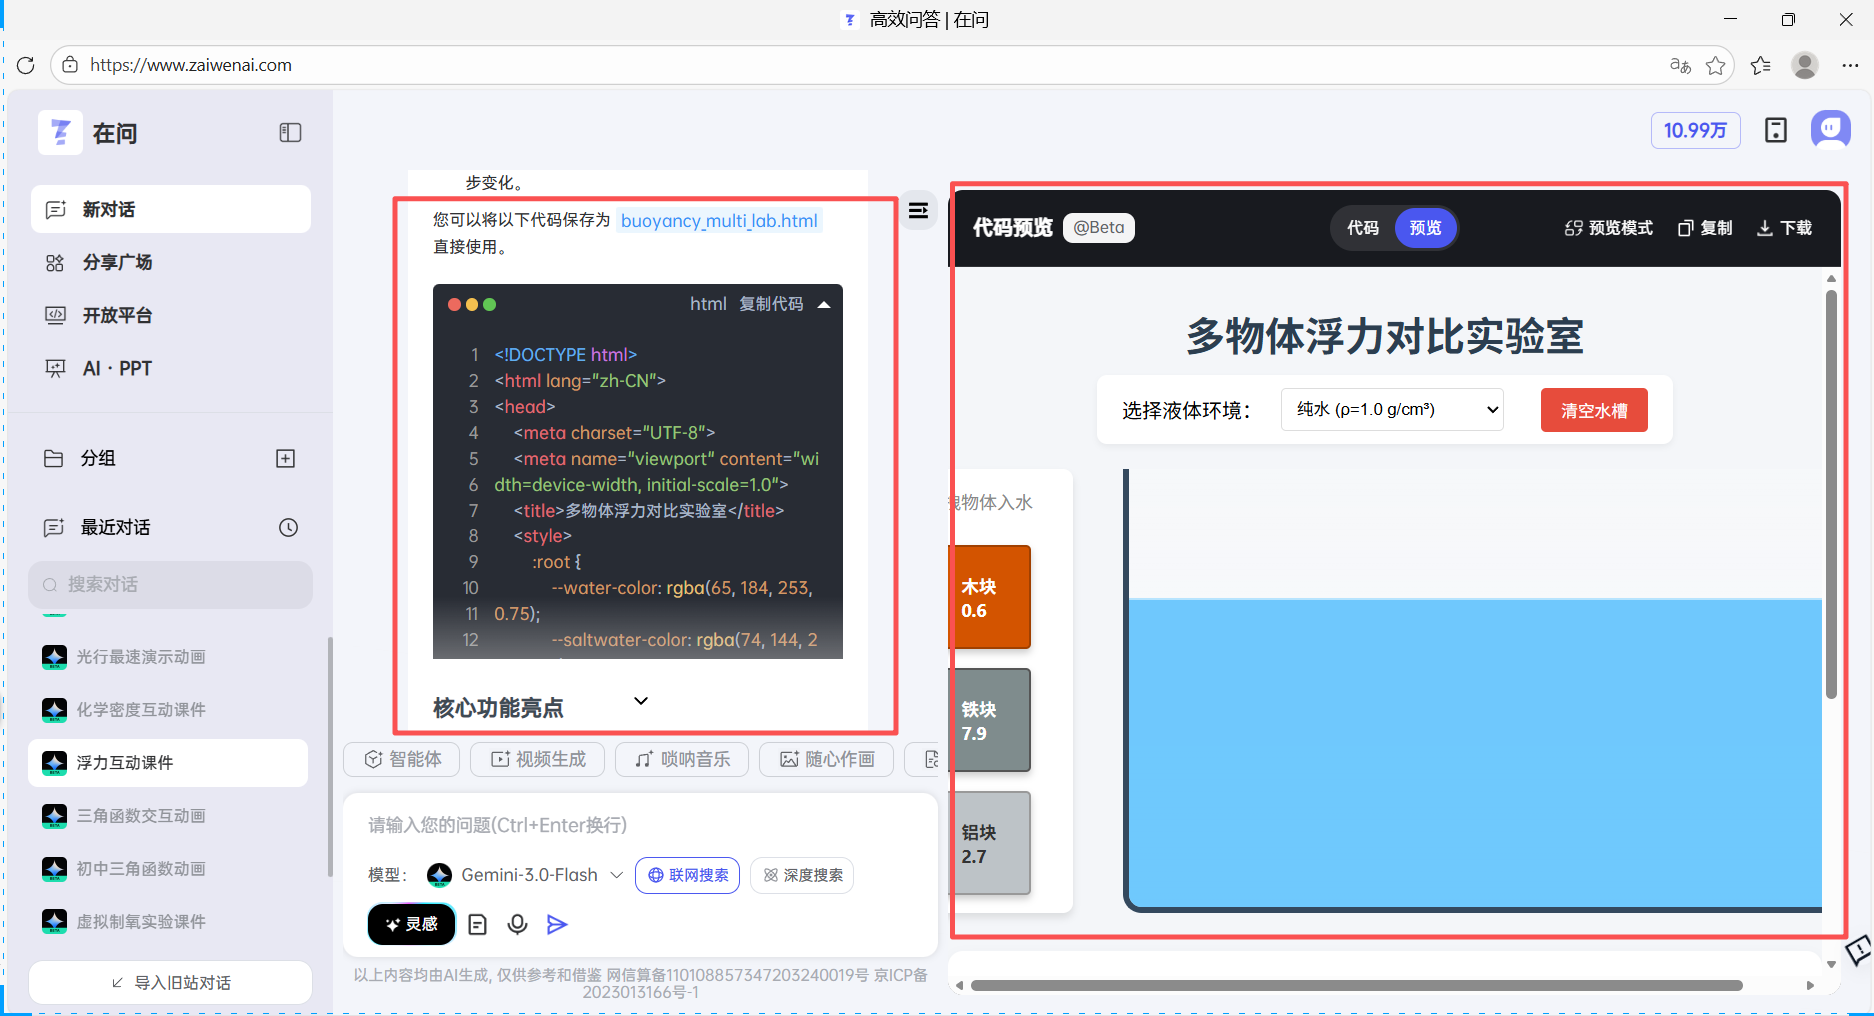Switch the preview panel to 代码 view
The image size is (1874, 1016).
pyautogui.click(x=1362, y=228)
